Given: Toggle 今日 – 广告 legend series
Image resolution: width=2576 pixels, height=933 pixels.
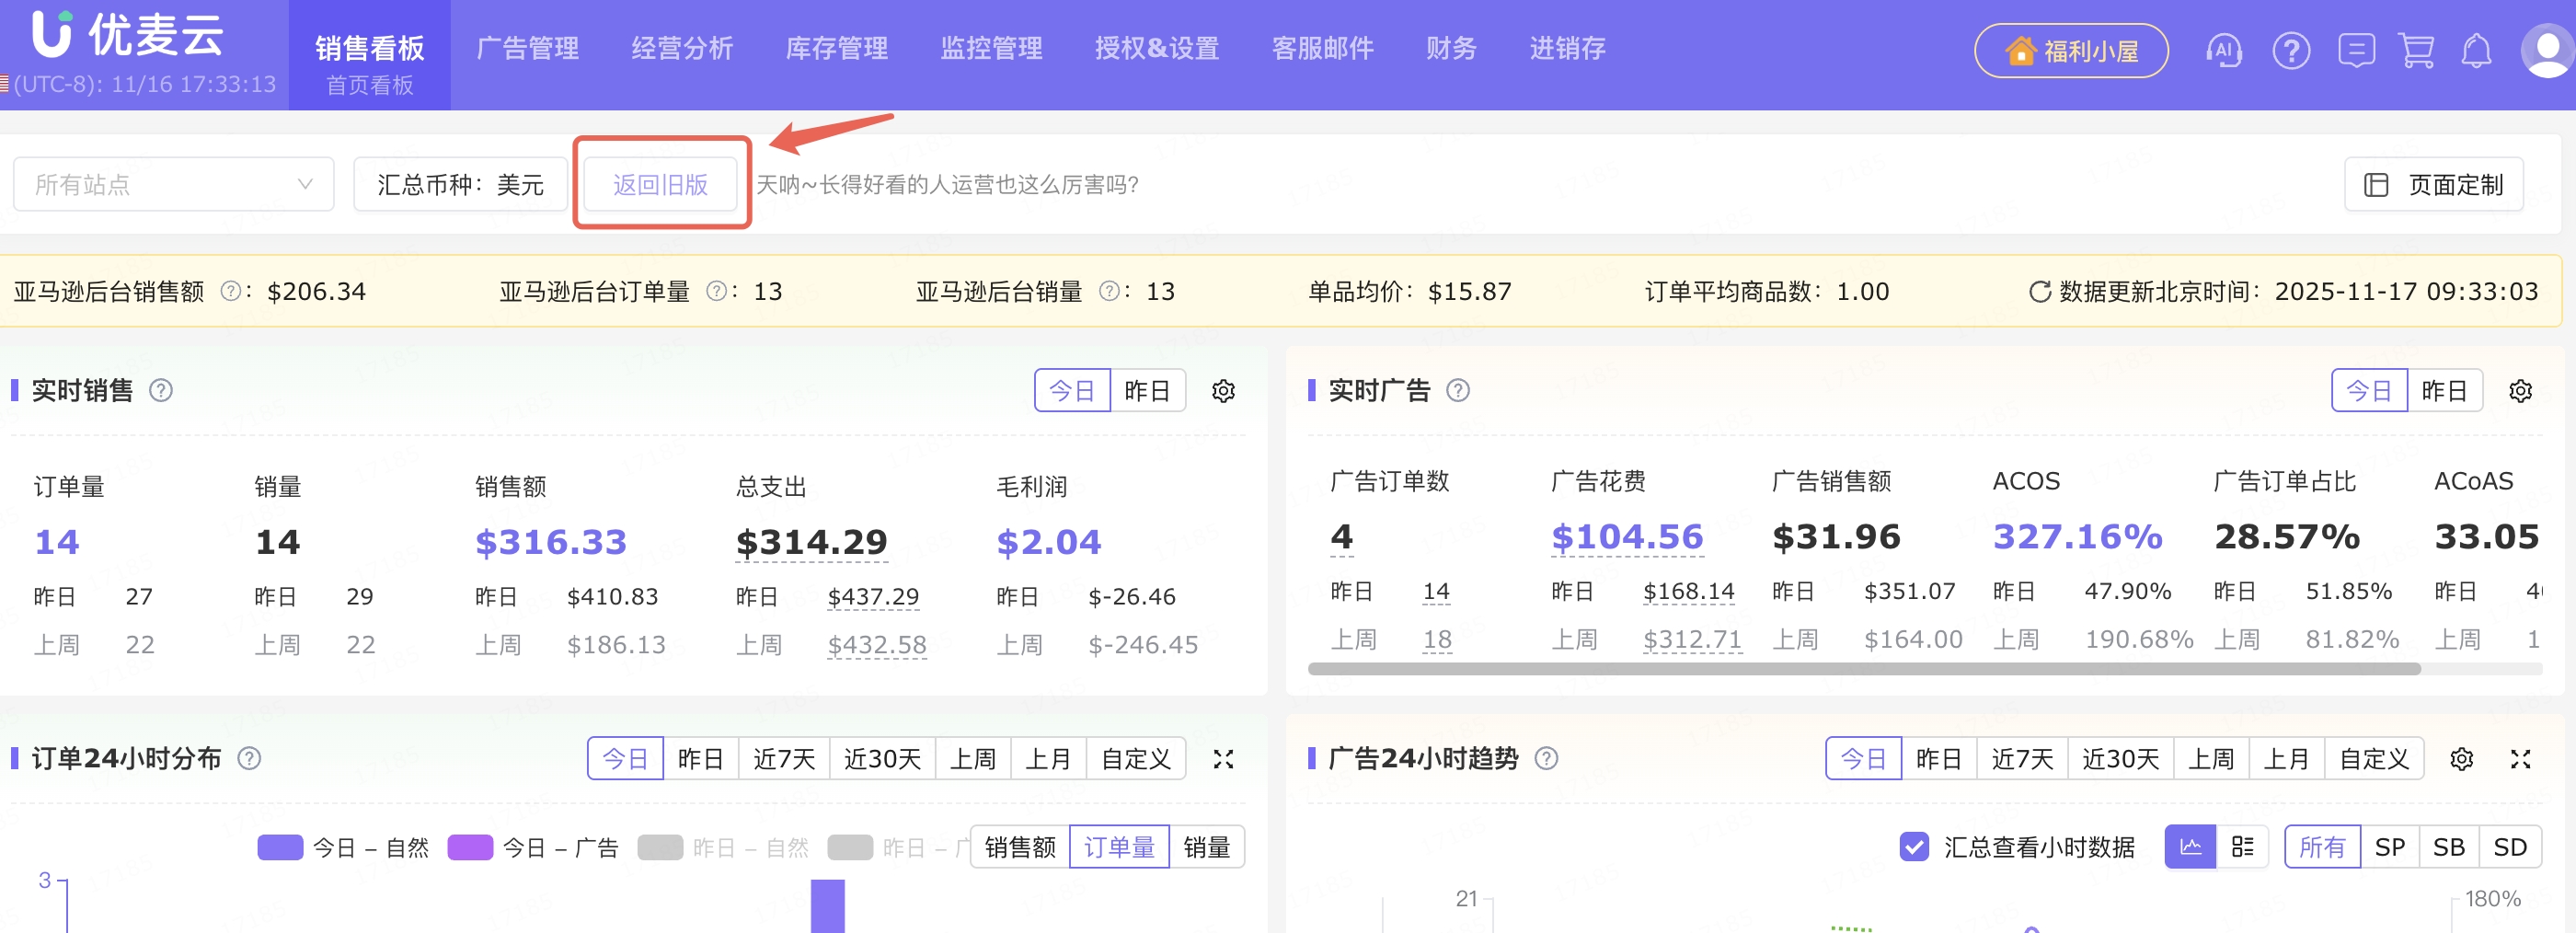Looking at the screenshot, I should 533,848.
